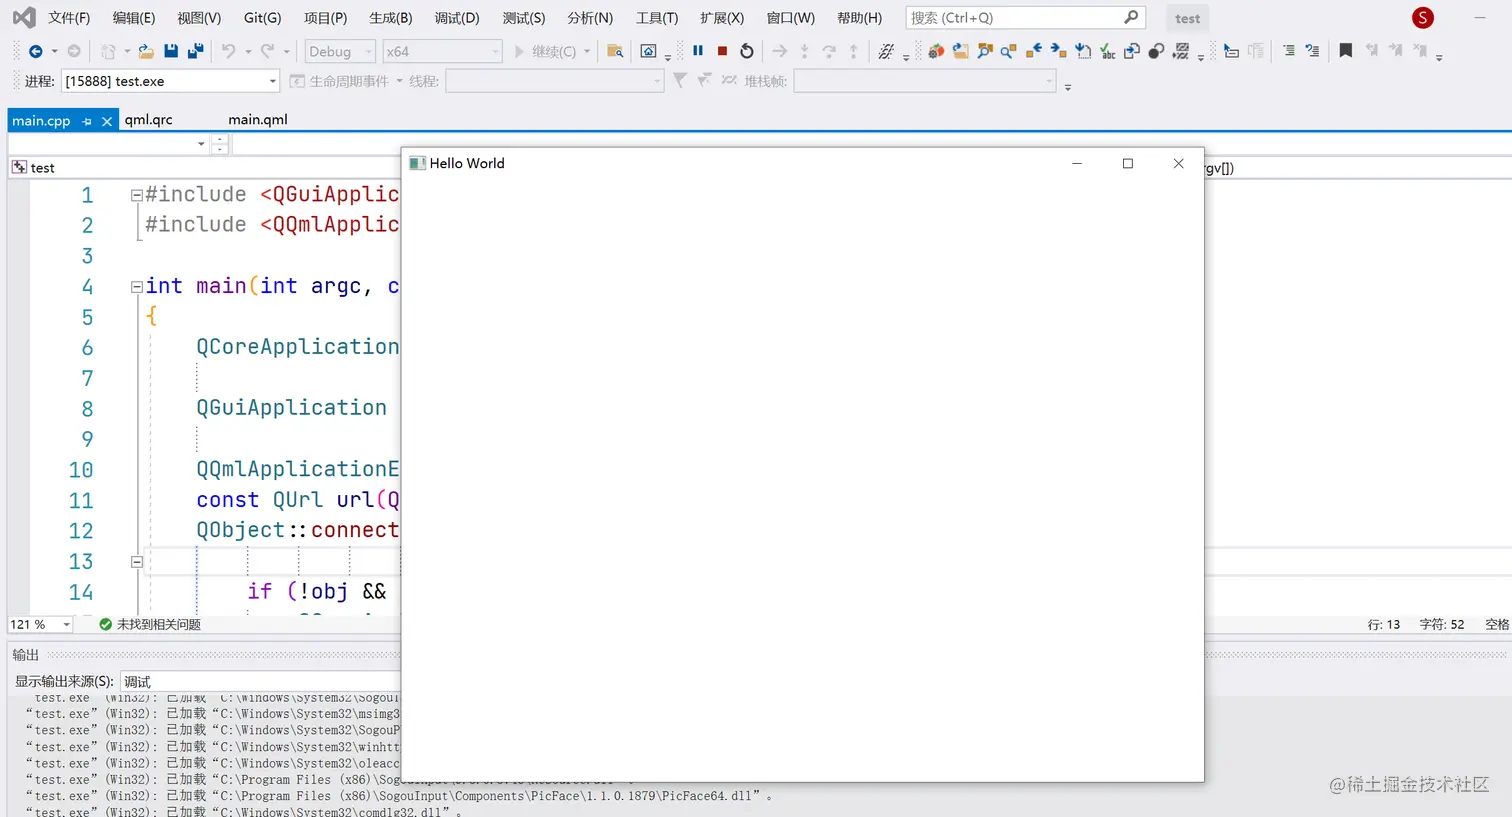Image resolution: width=1512 pixels, height=817 pixels.
Task: Click the 字符: 52 column indicator
Action: coord(1442,624)
